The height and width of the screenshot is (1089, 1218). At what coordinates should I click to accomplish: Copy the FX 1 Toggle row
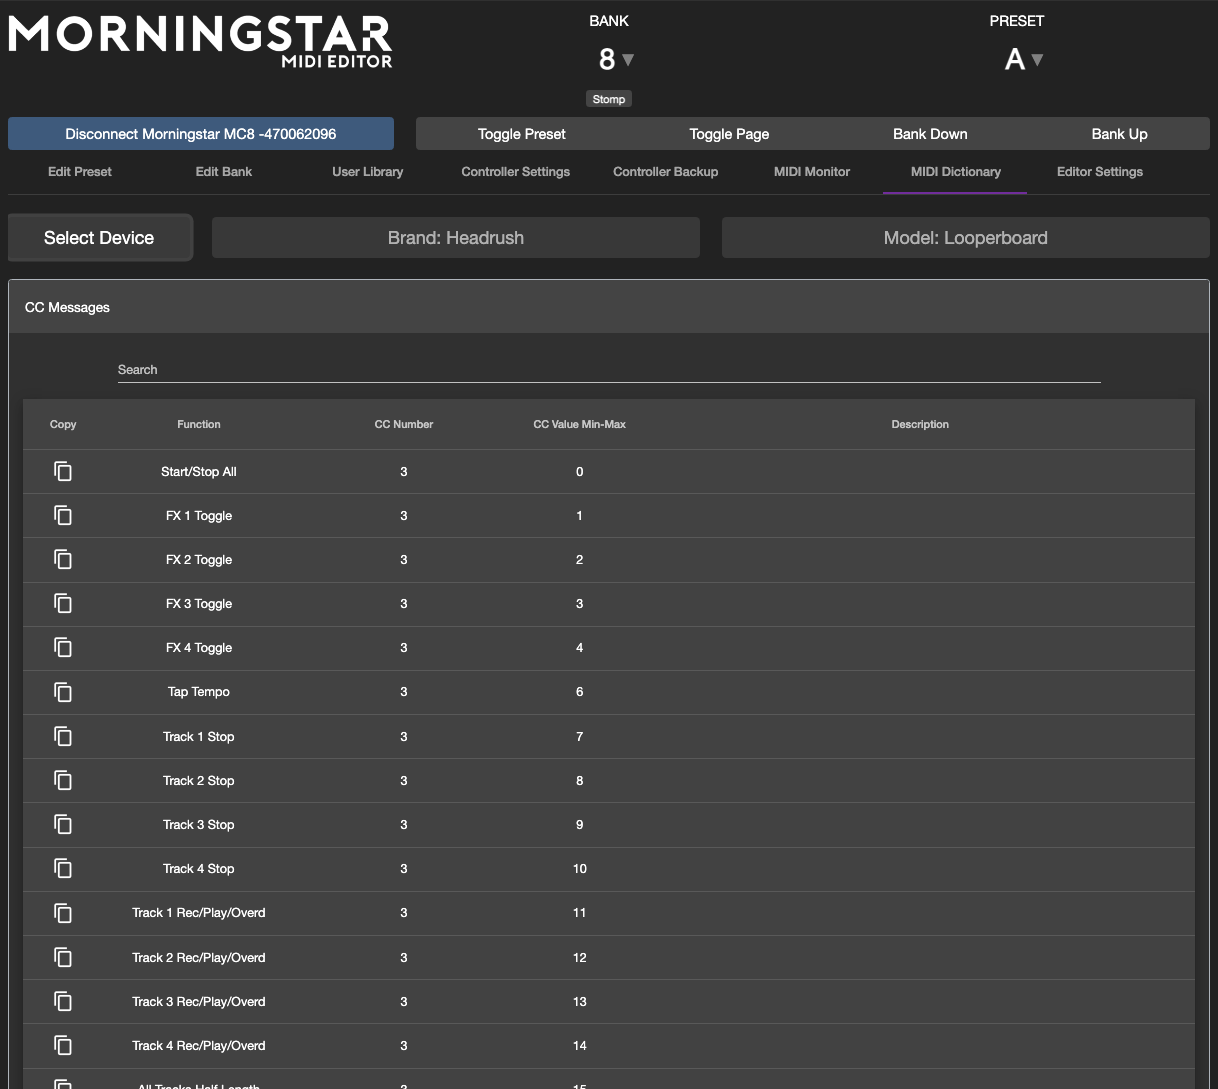click(x=63, y=515)
